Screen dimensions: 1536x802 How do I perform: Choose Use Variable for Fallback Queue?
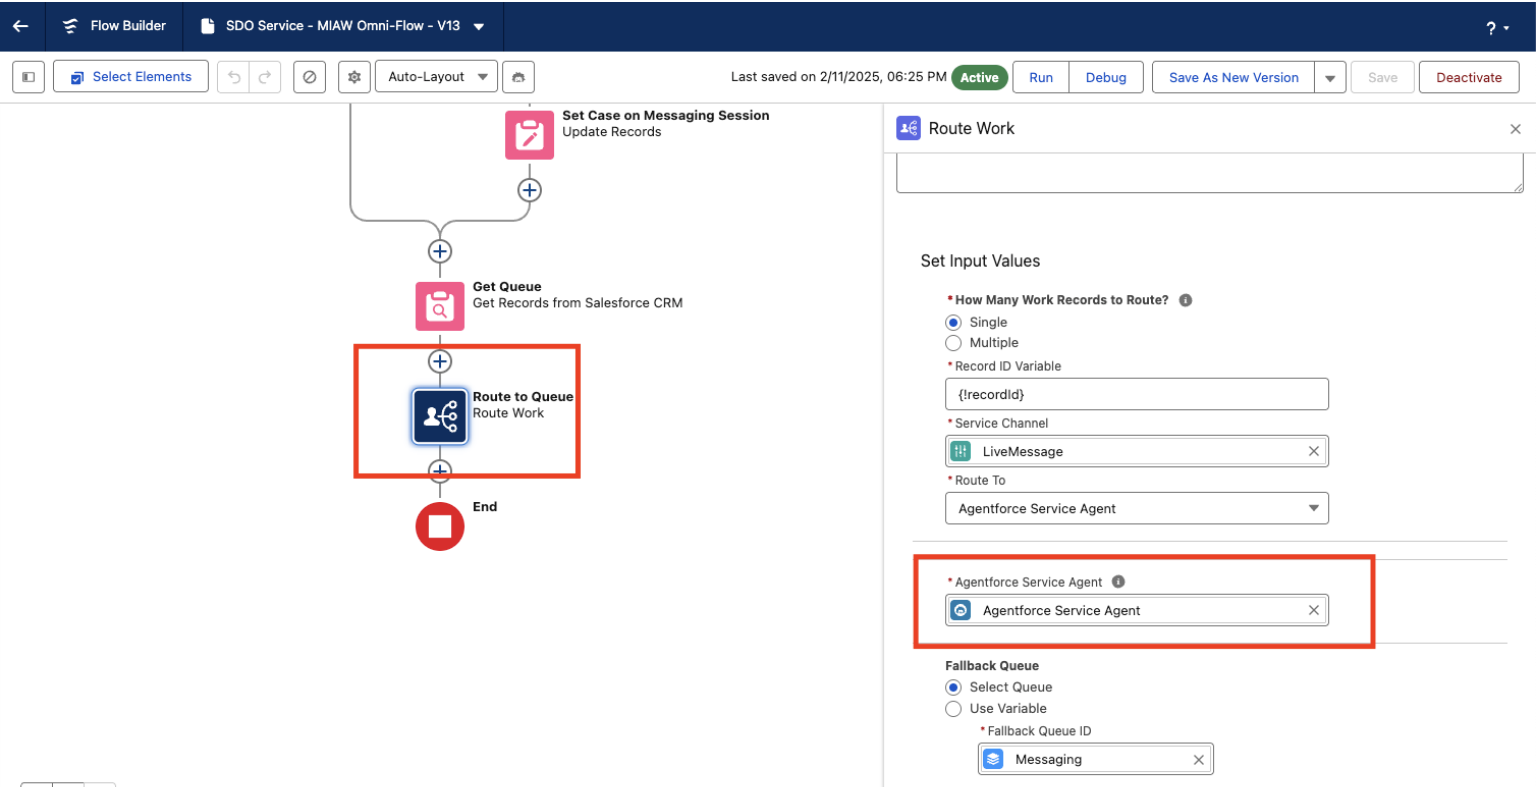[x=953, y=708]
